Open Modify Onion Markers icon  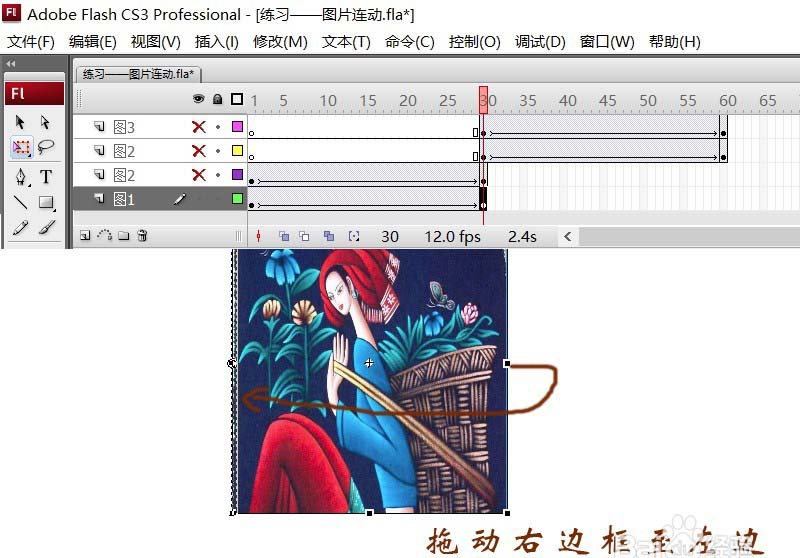[x=354, y=236]
